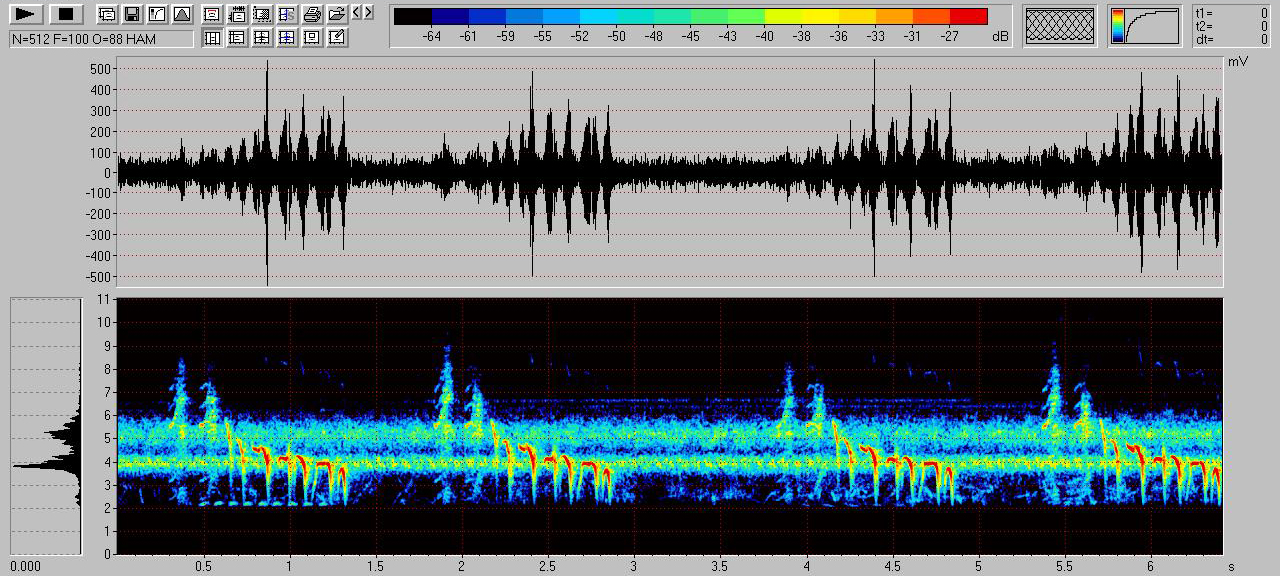This screenshot has height=576, width=1280.
Task: Save using the floppy disk icon
Action: point(131,14)
